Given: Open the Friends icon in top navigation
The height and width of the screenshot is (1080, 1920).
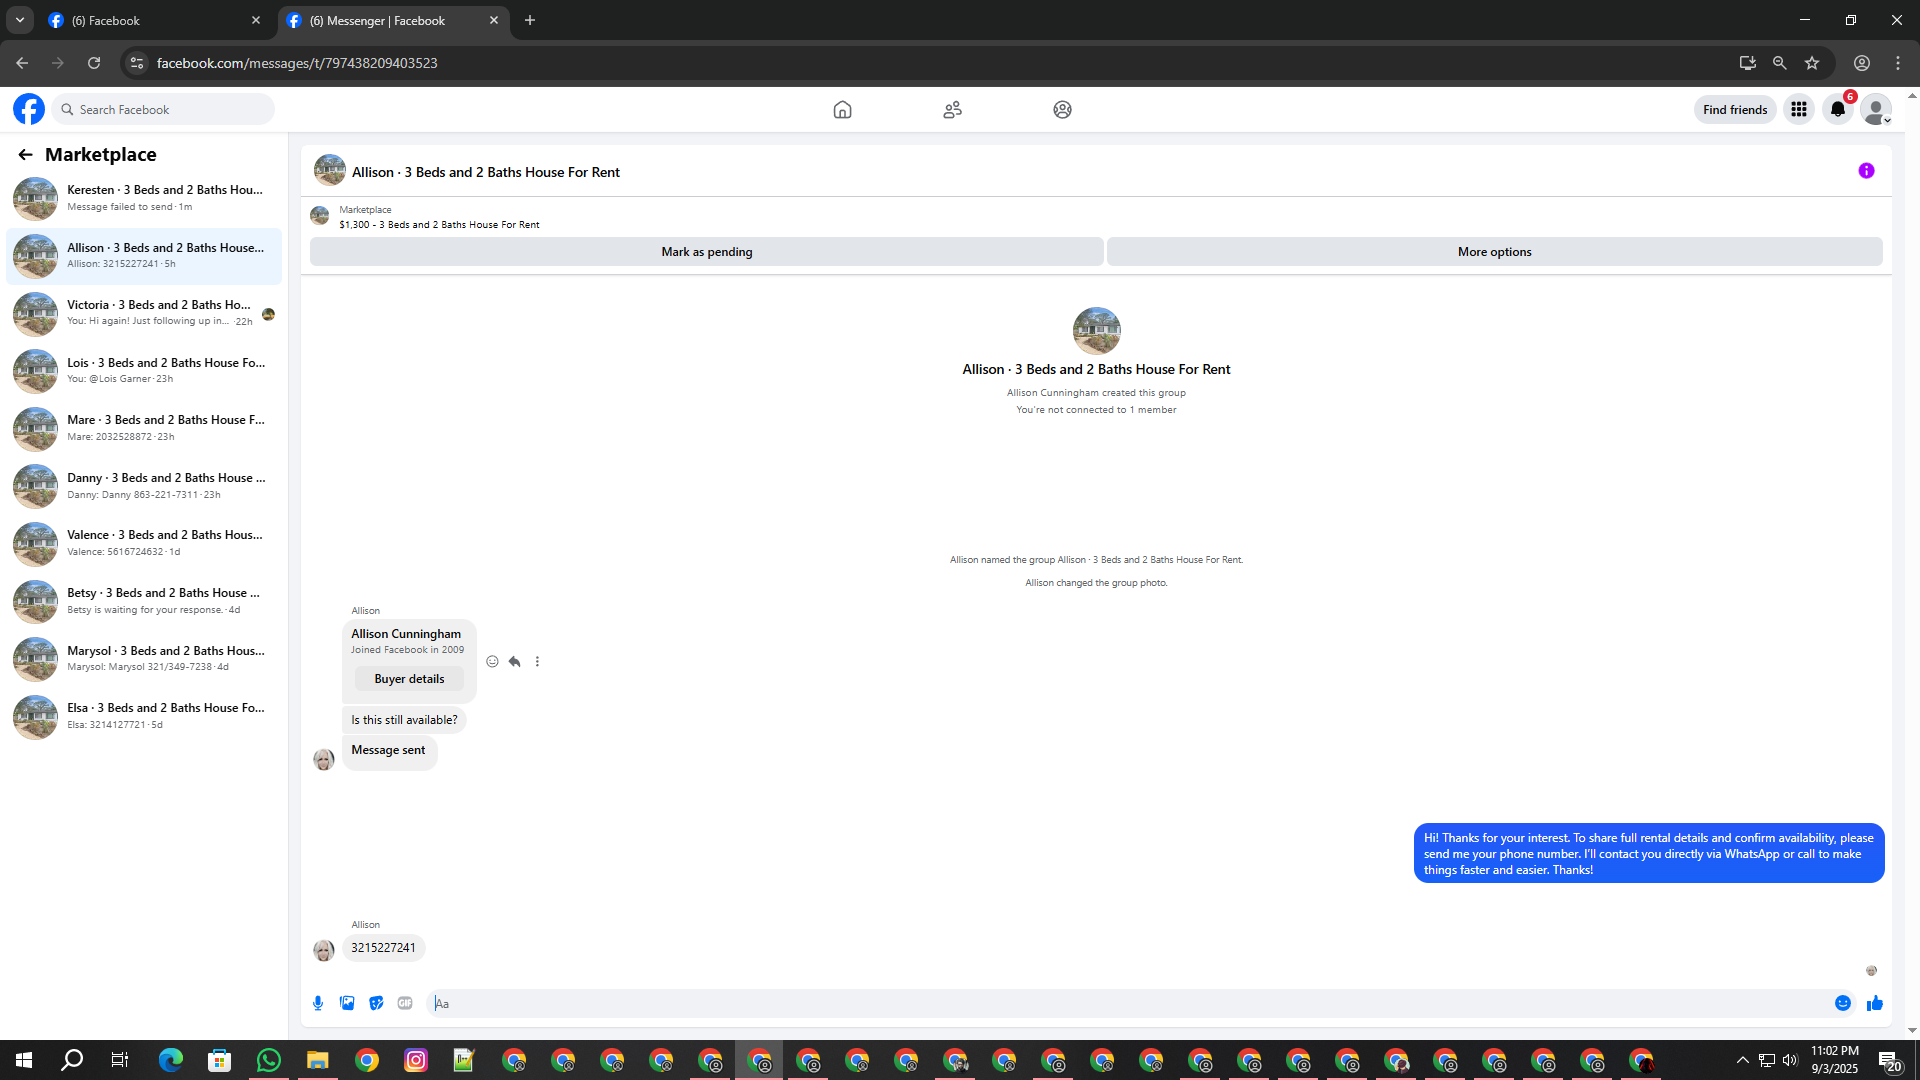Looking at the screenshot, I should pos(952,110).
